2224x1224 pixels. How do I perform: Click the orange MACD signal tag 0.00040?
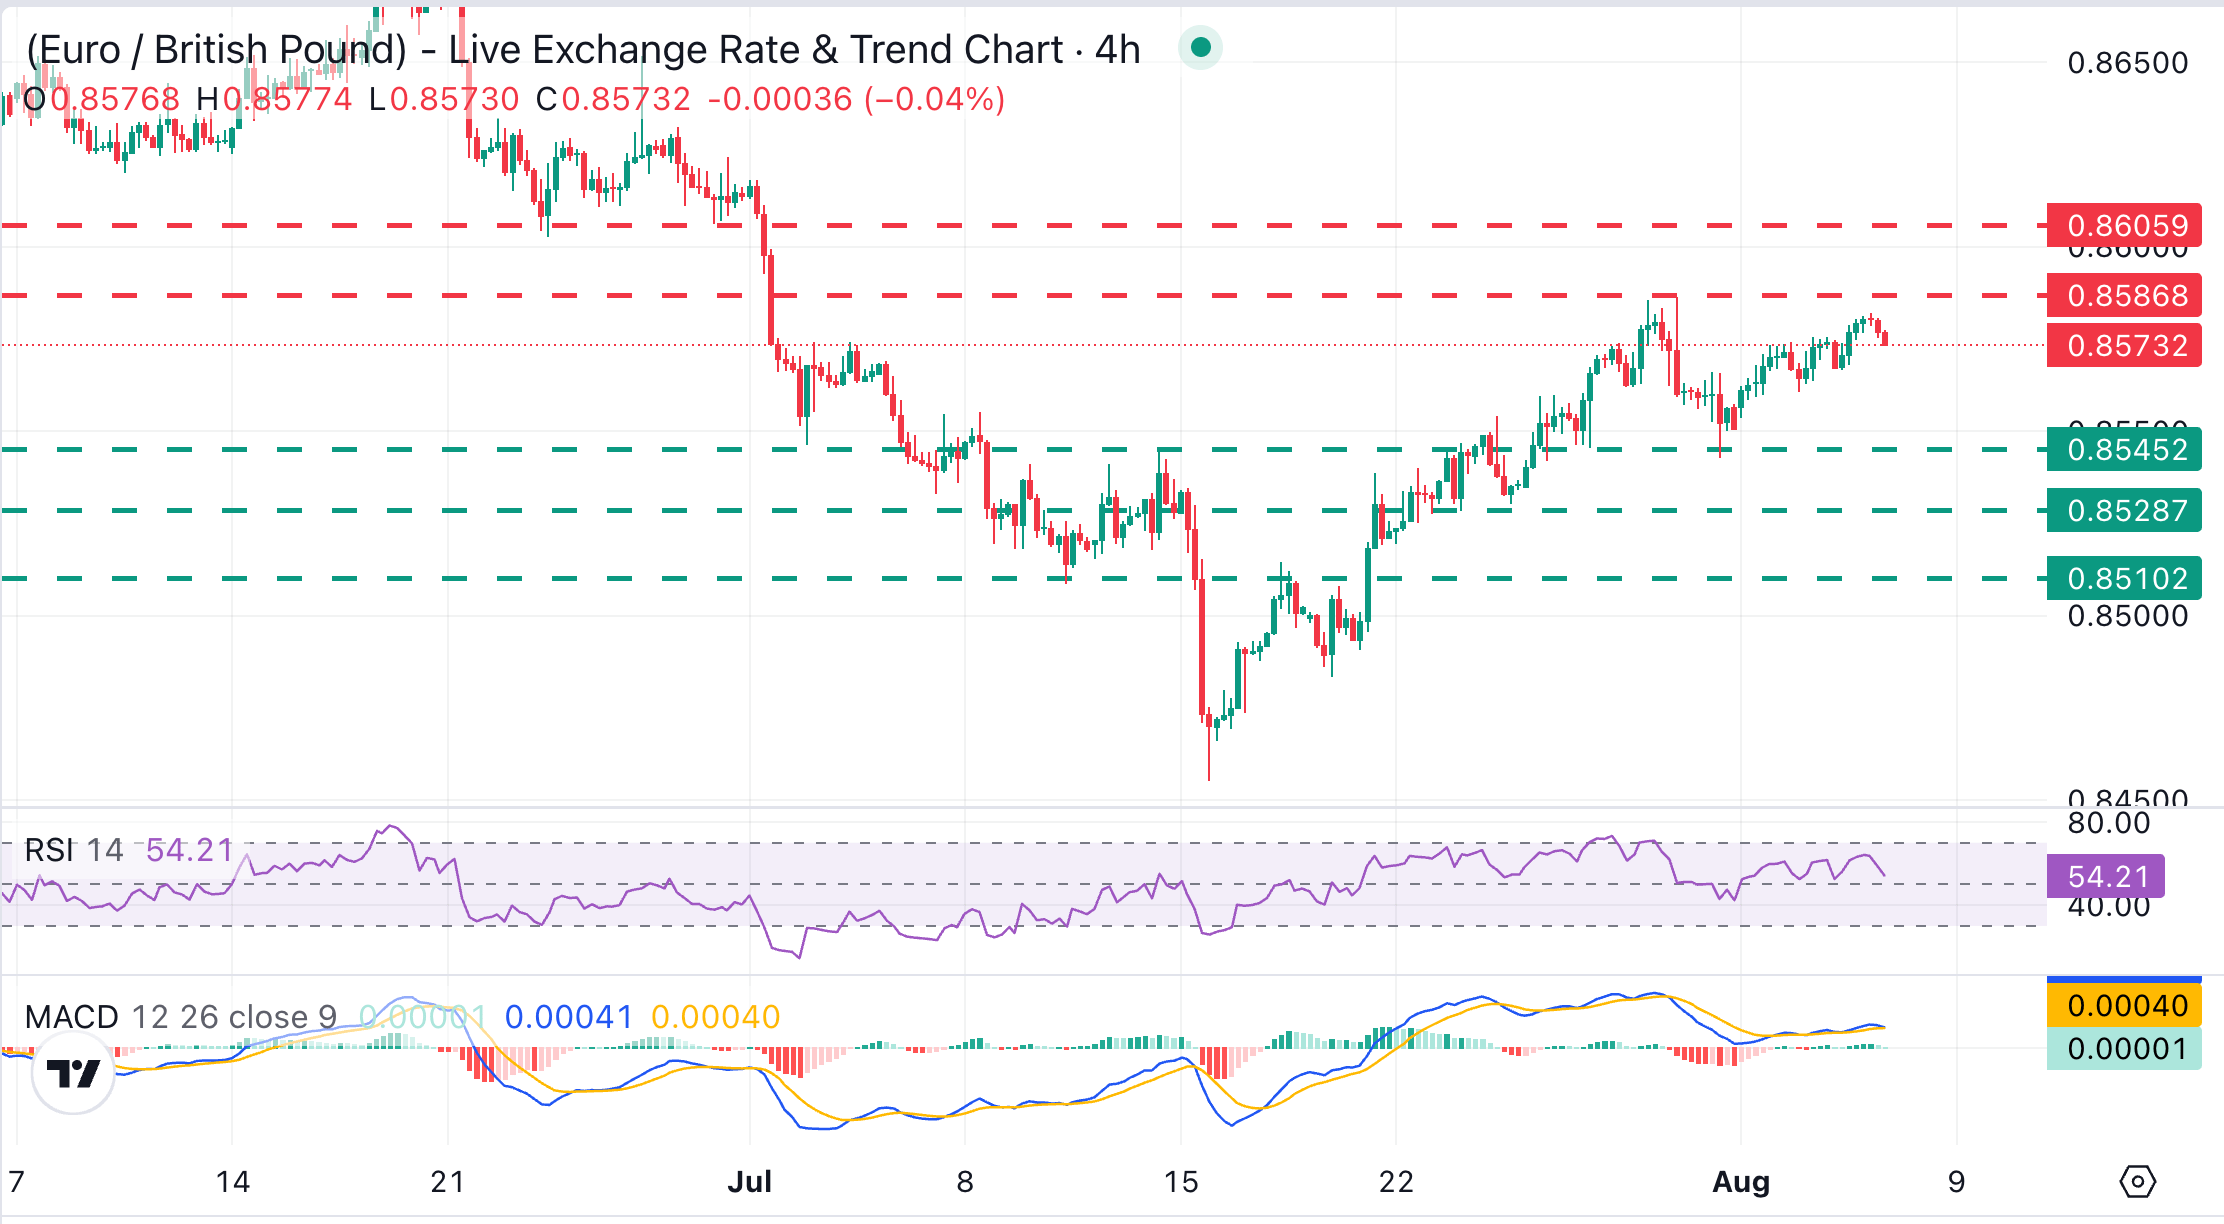coord(2124,1005)
